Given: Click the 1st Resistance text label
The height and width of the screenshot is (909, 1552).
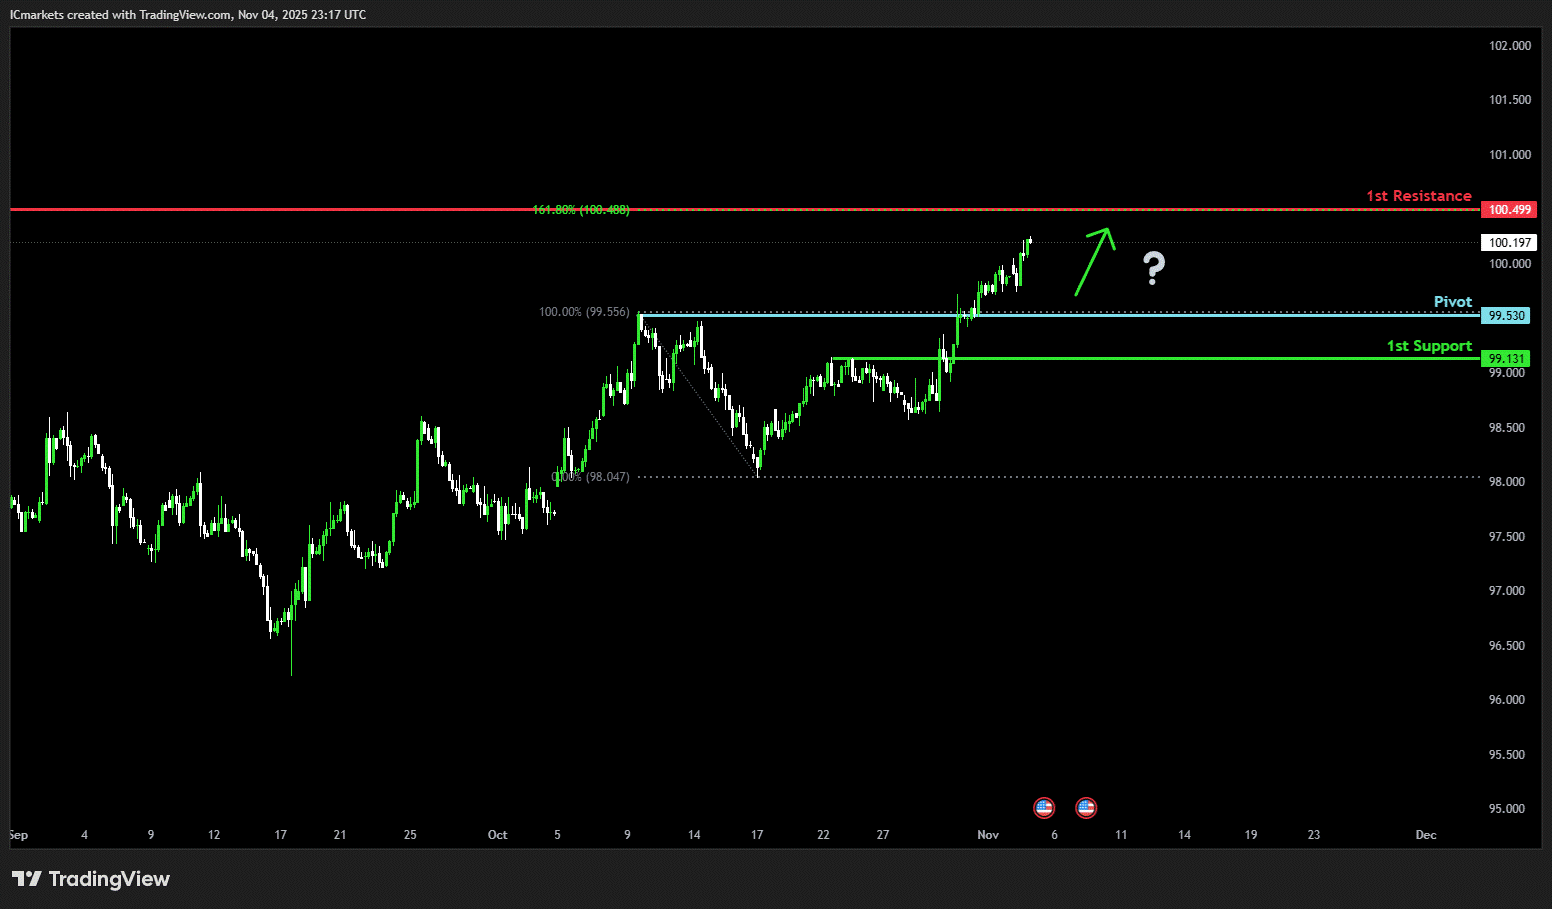Looking at the screenshot, I should [1418, 196].
